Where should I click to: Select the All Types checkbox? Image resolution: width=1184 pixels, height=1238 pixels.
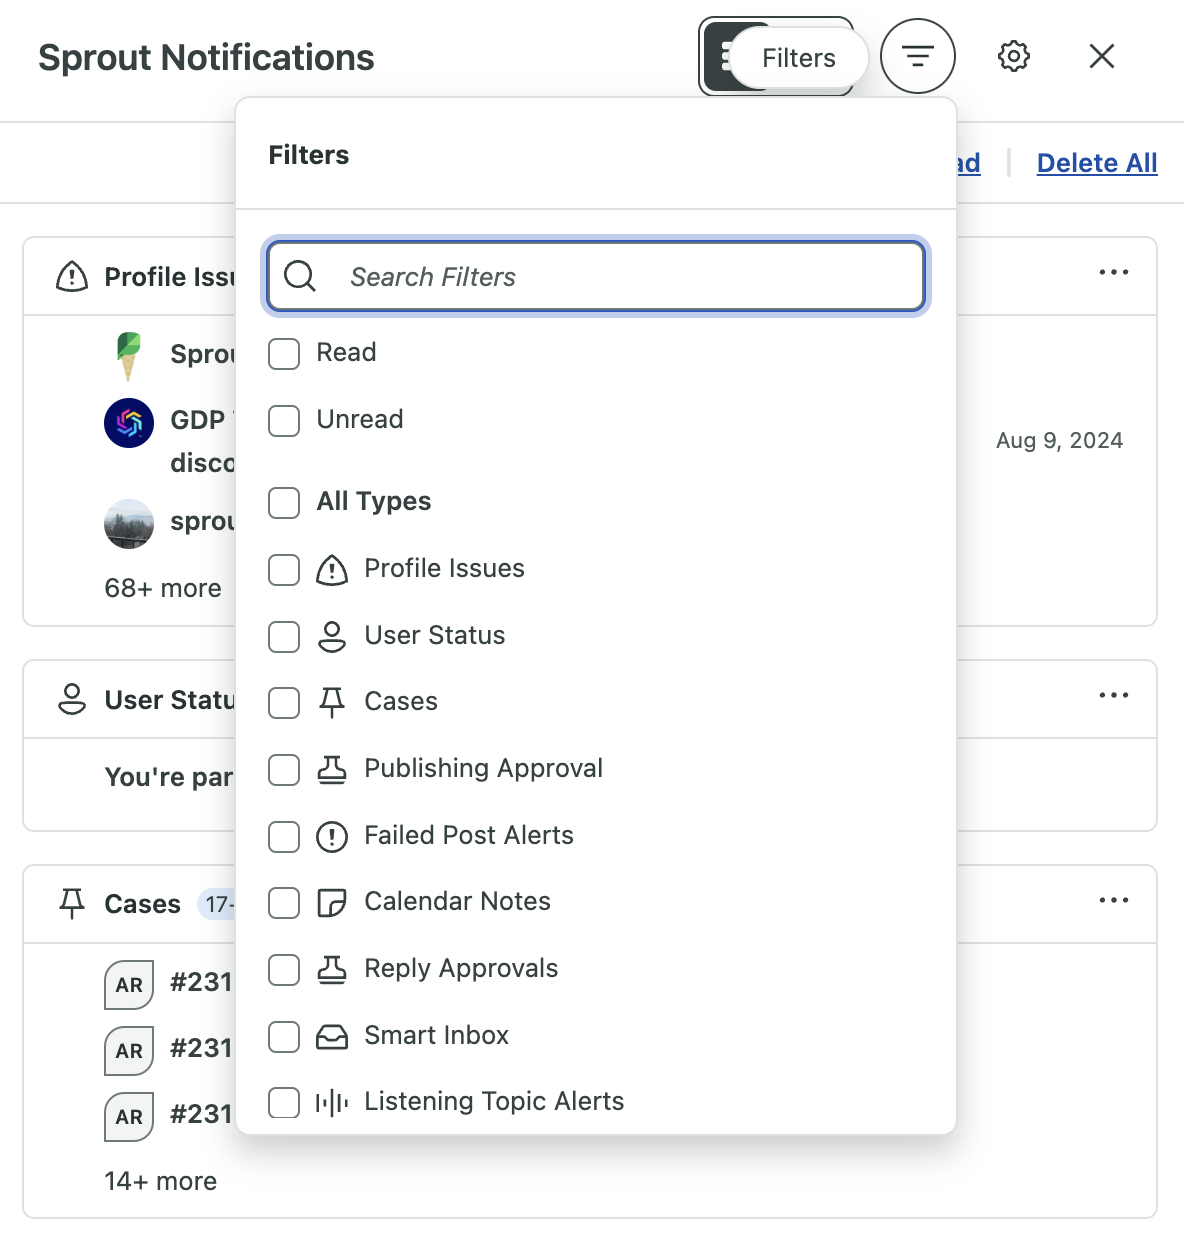283,503
